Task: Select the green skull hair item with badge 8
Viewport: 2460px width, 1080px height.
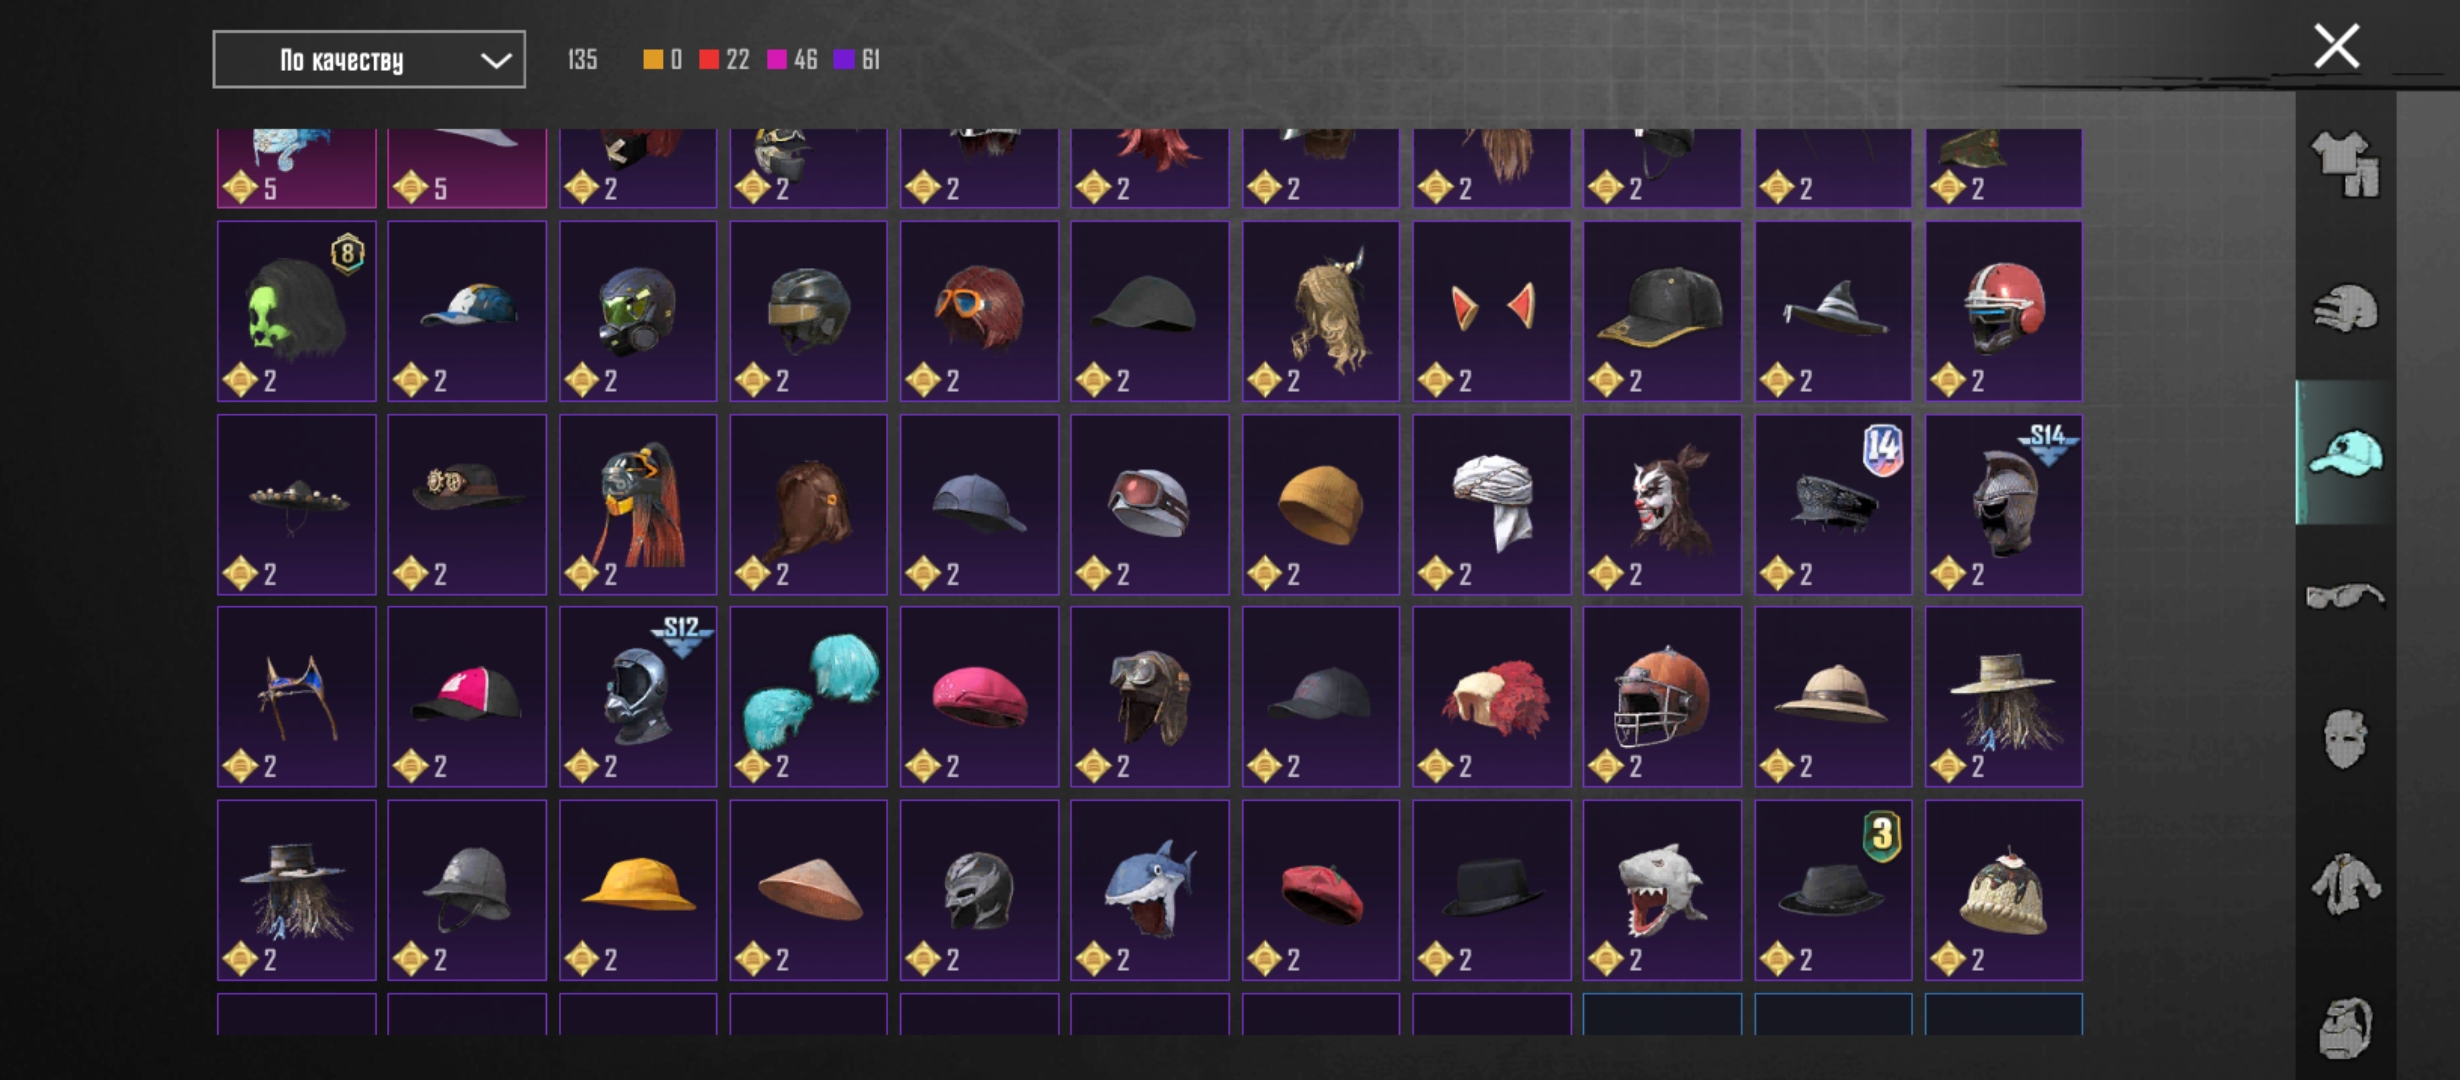Action: coord(297,311)
